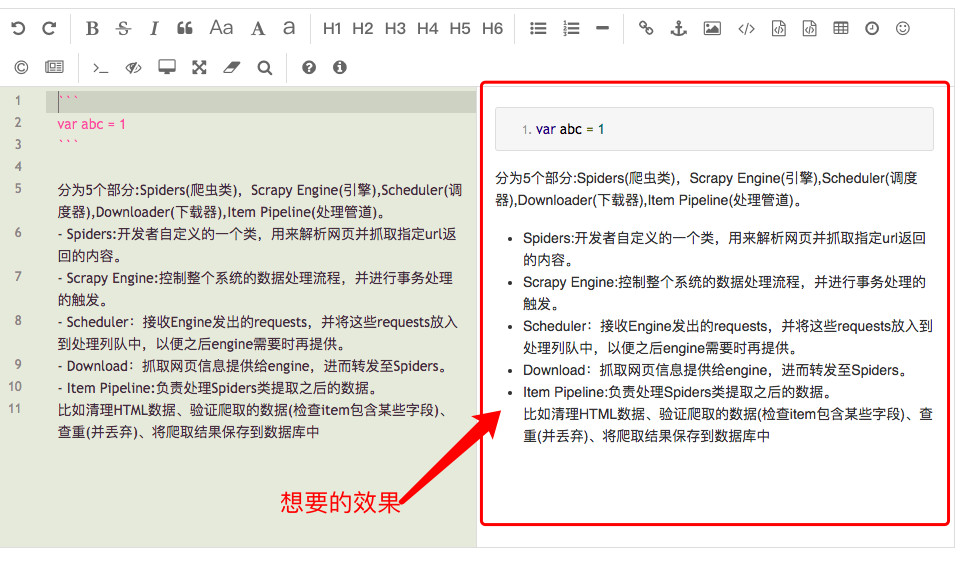Click preview bullet 'Download：抓取网页信息'

pyautogui.click(x=718, y=370)
